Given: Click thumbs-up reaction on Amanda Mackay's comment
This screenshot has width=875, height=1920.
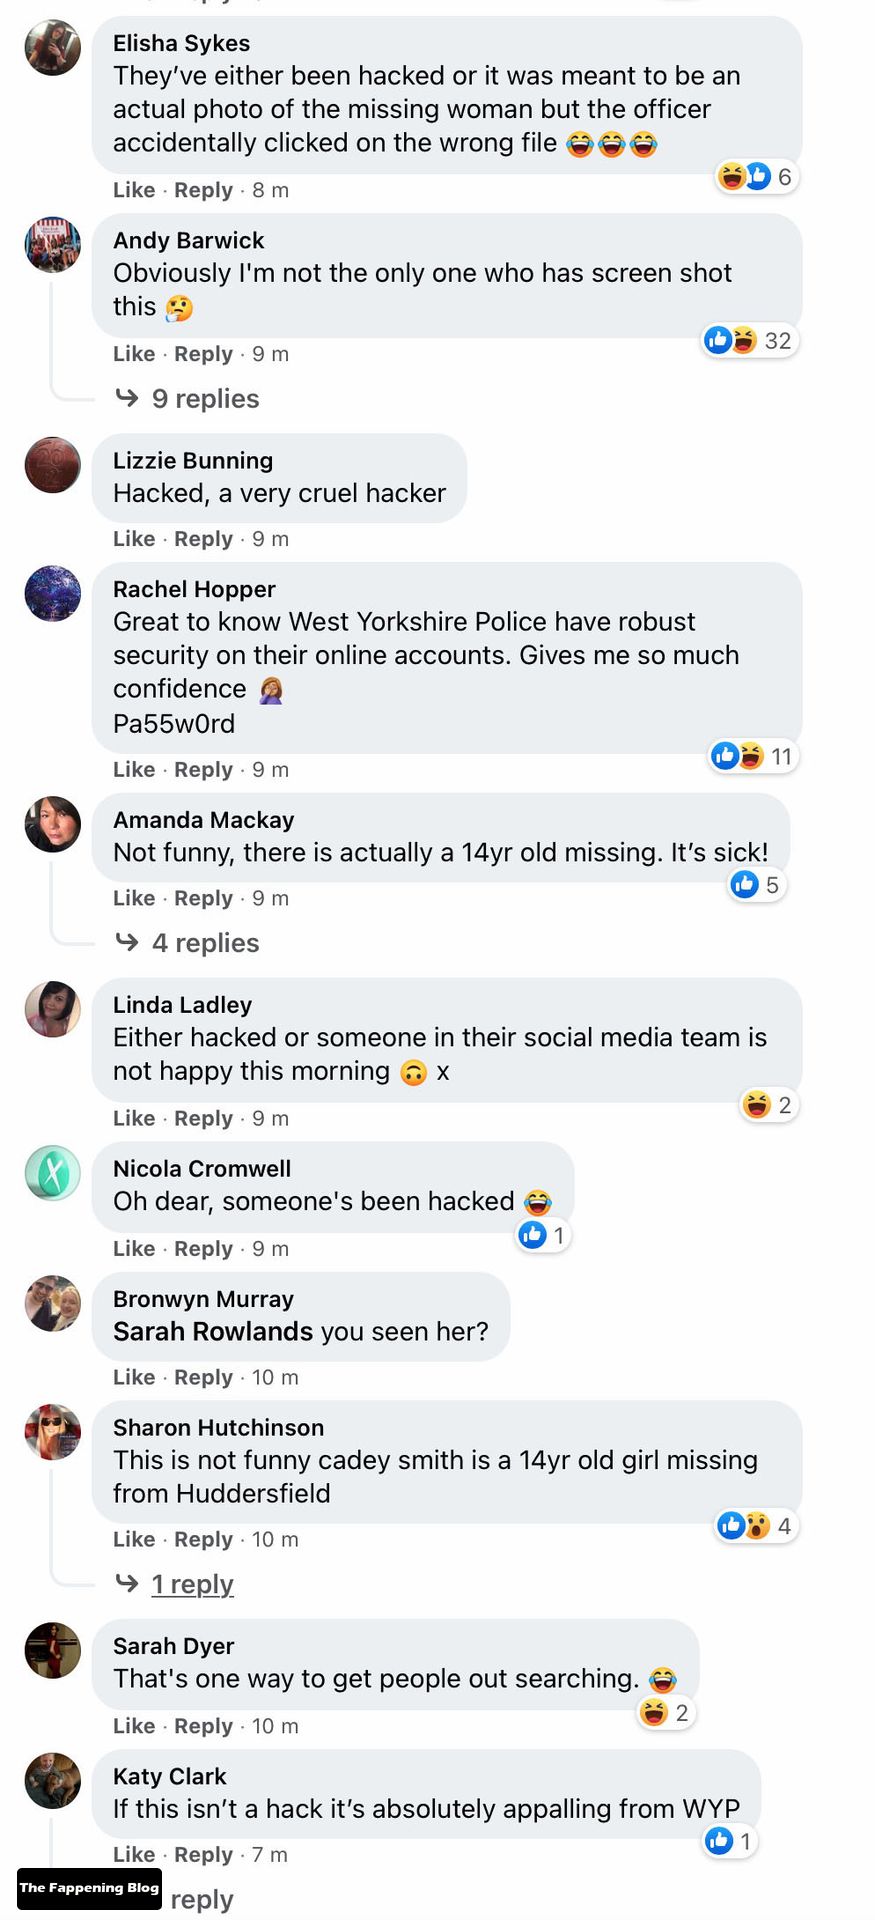Looking at the screenshot, I should pos(745,884).
